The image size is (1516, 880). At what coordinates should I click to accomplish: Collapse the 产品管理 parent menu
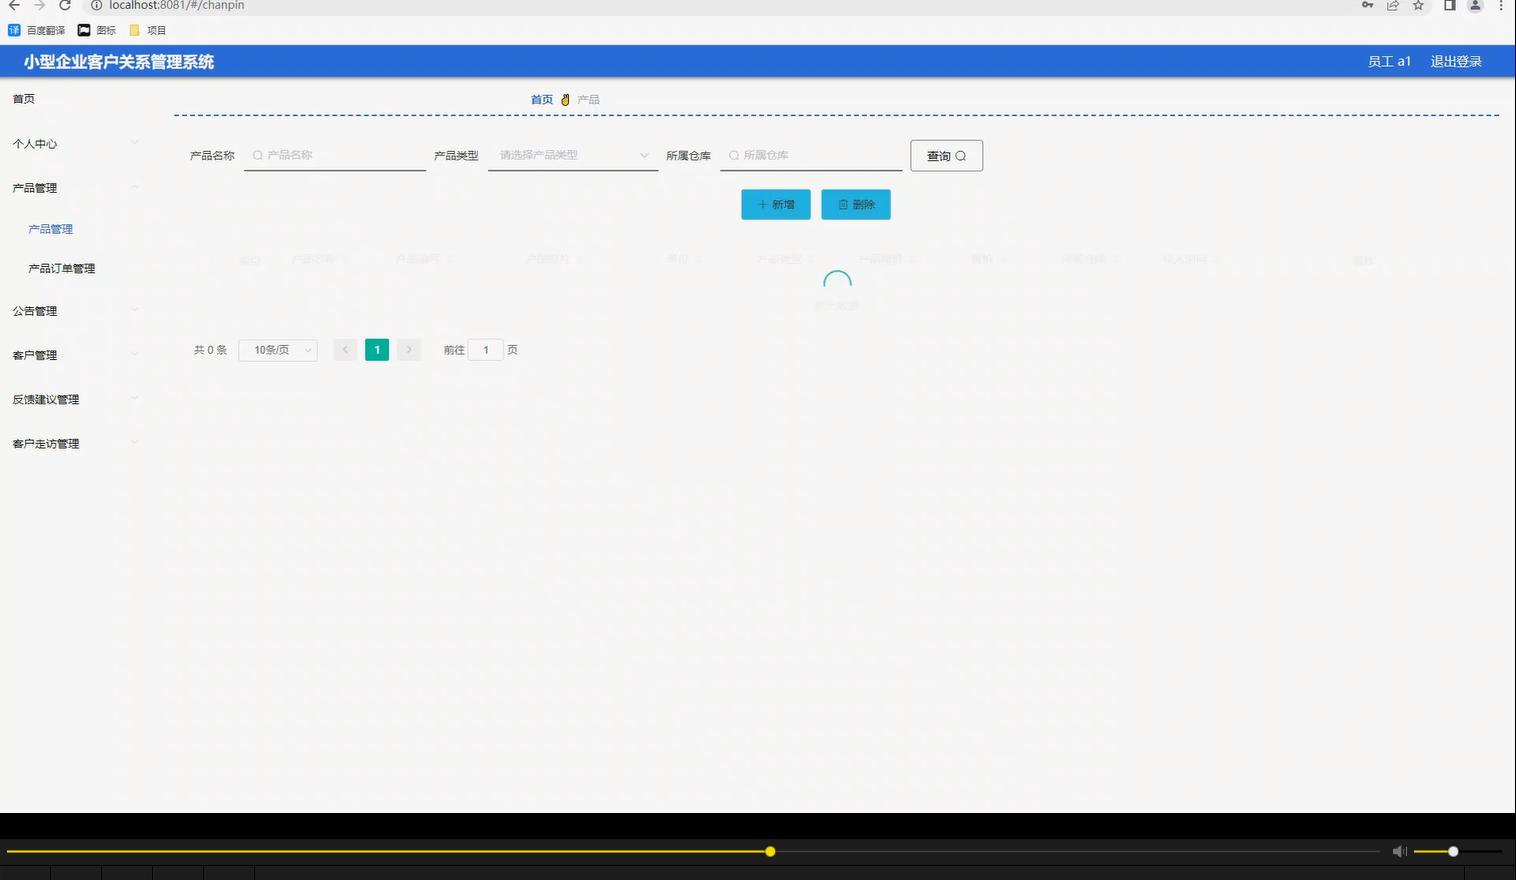coord(75,188)
